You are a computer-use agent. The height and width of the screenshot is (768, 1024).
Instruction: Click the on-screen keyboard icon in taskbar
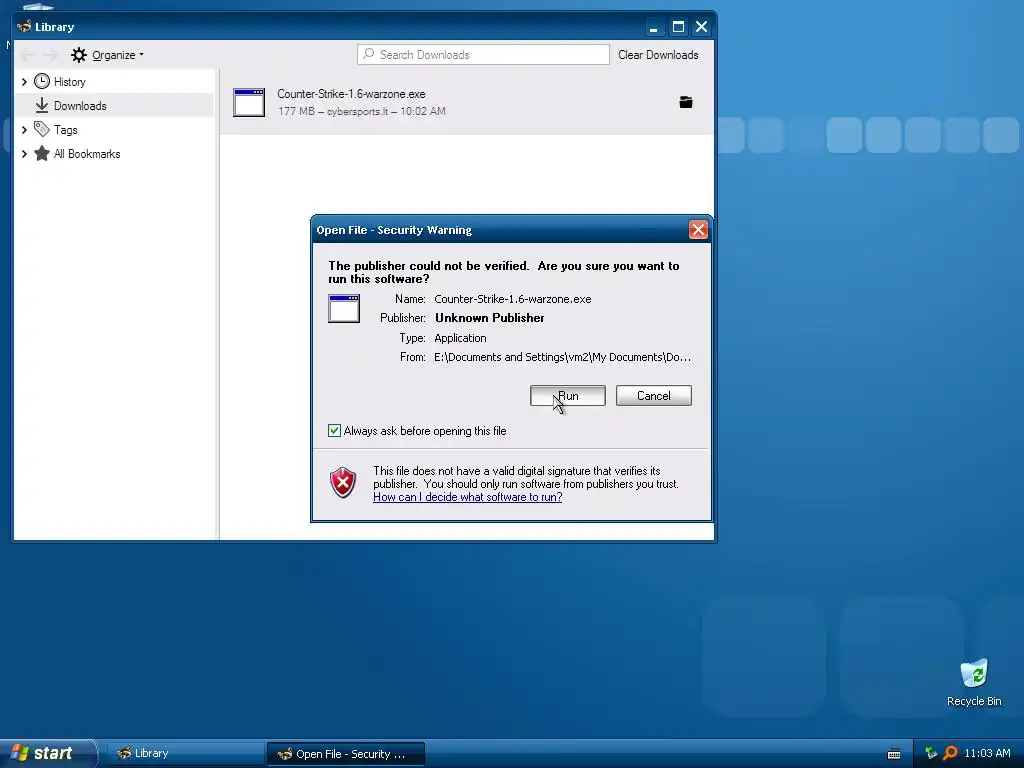point(894,754)
